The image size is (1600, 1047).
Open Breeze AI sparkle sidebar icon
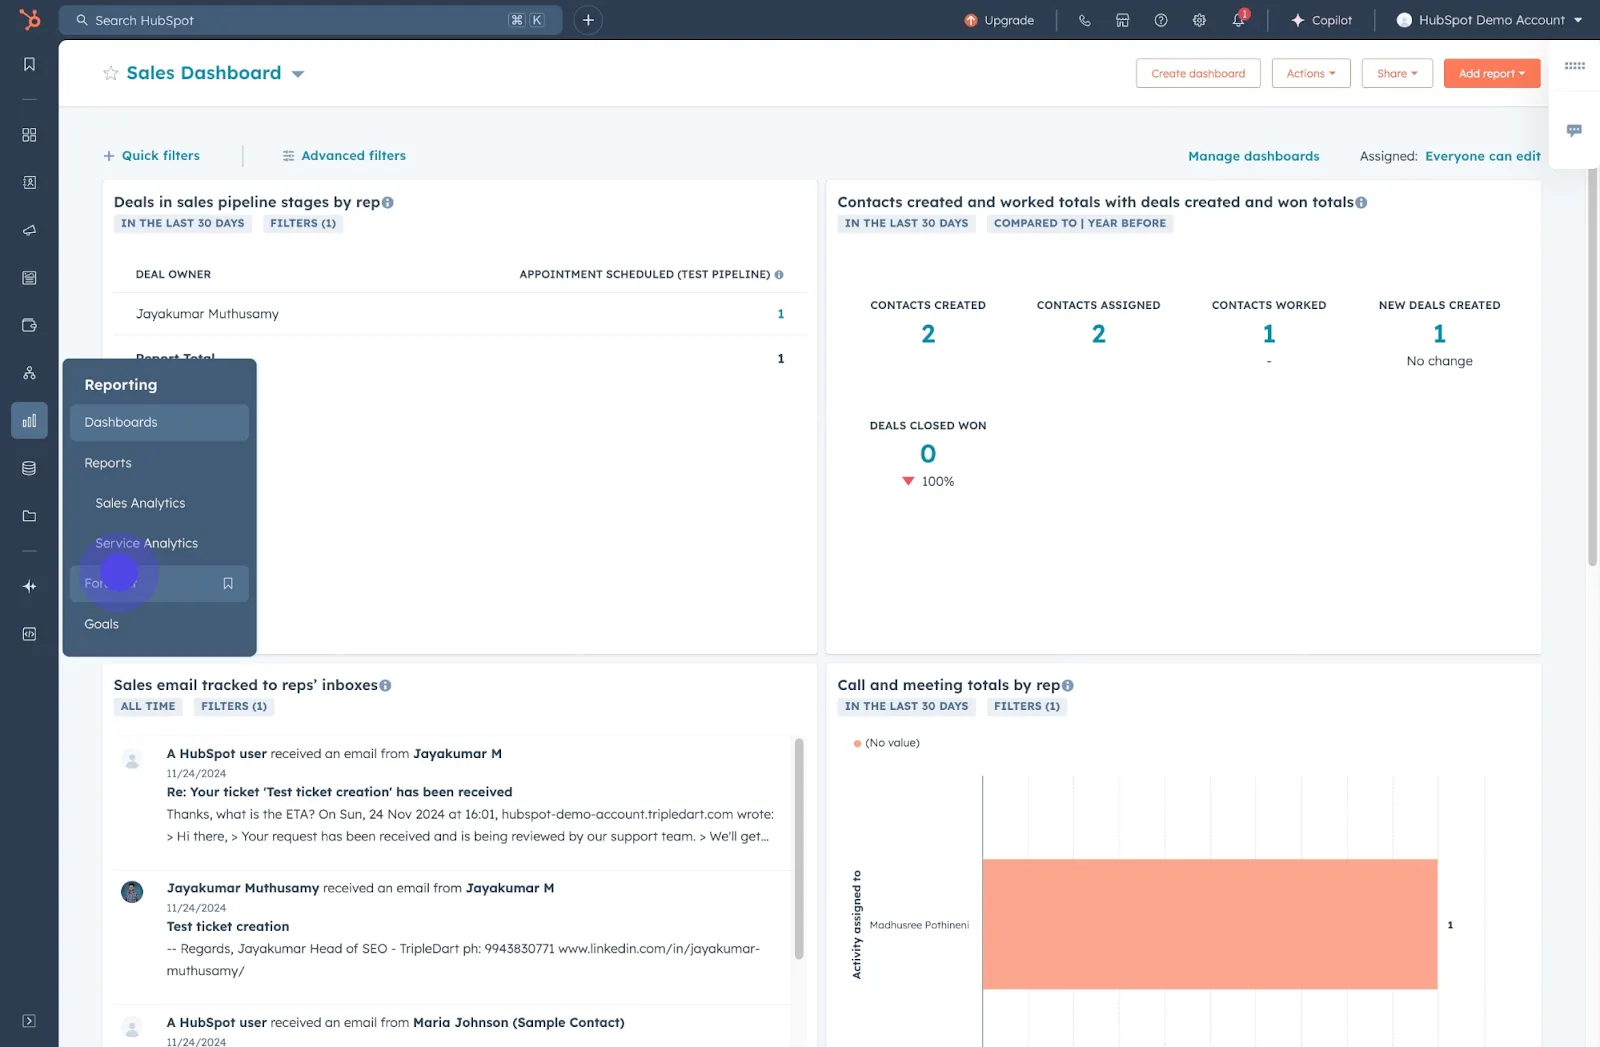29,586
